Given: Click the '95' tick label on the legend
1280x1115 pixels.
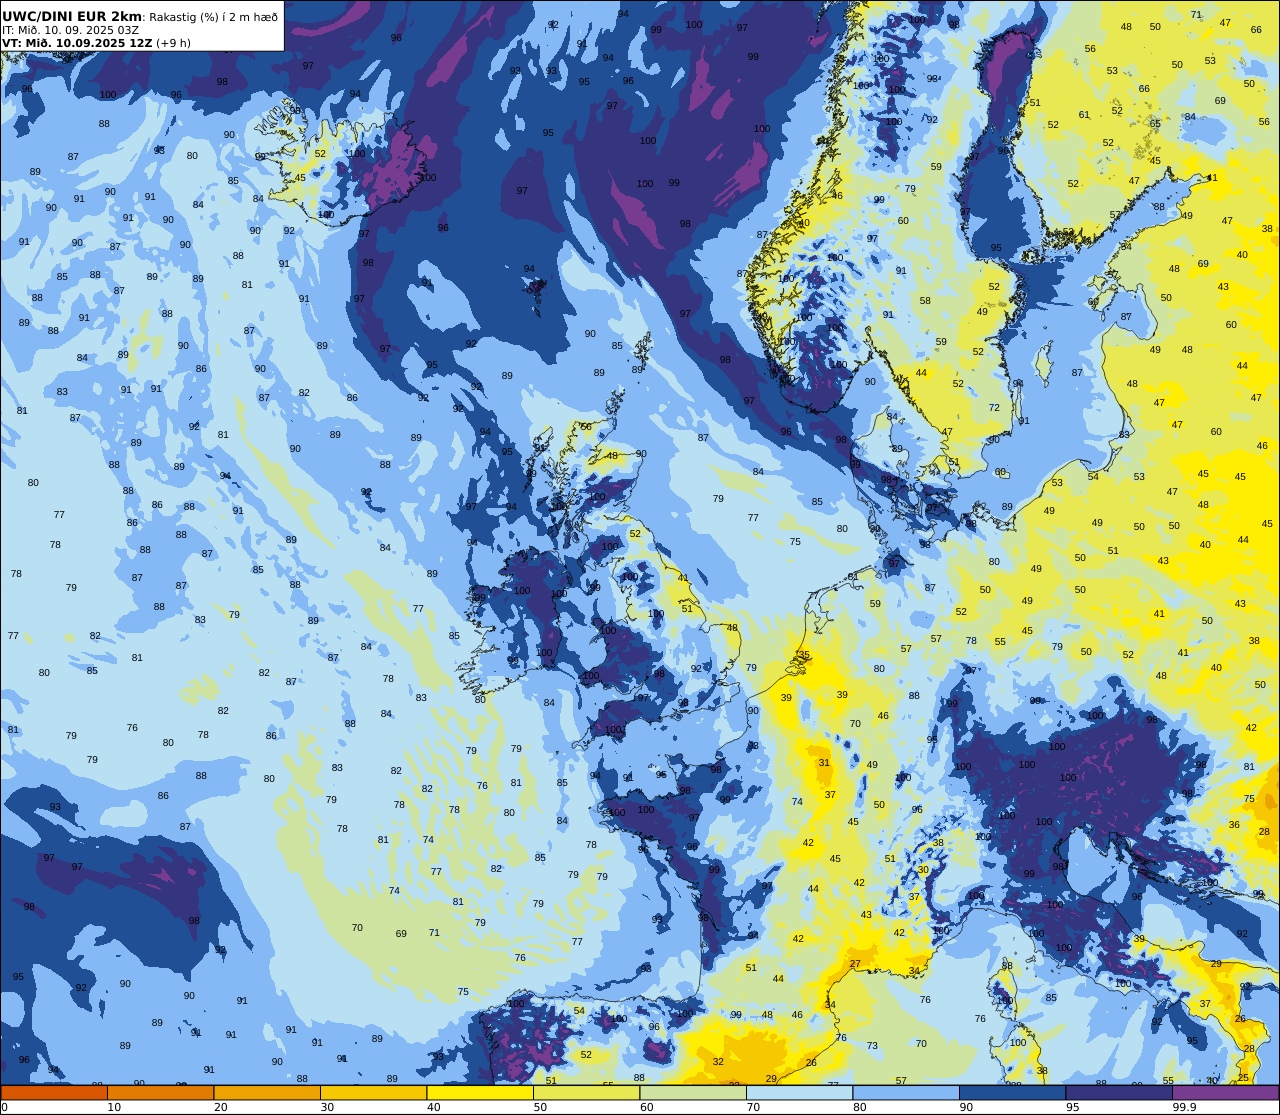Looking at the screenshot, I should tap(1073, 1107).
